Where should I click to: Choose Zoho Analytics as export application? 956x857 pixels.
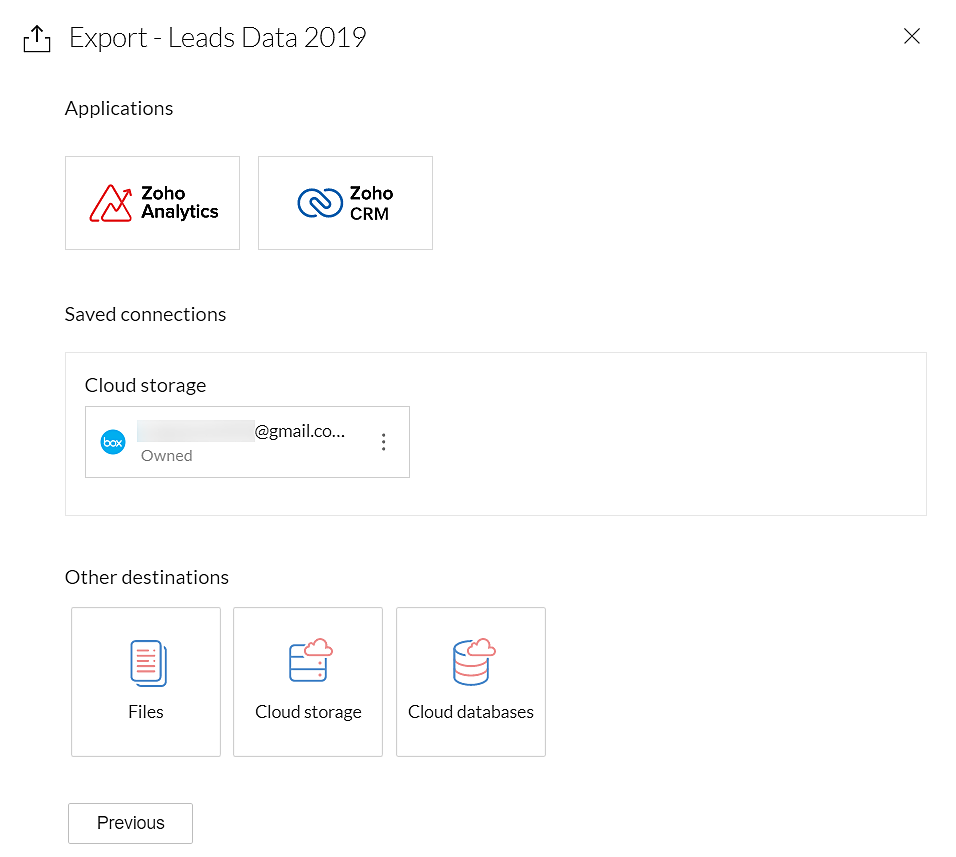click(x=152, y=203)
